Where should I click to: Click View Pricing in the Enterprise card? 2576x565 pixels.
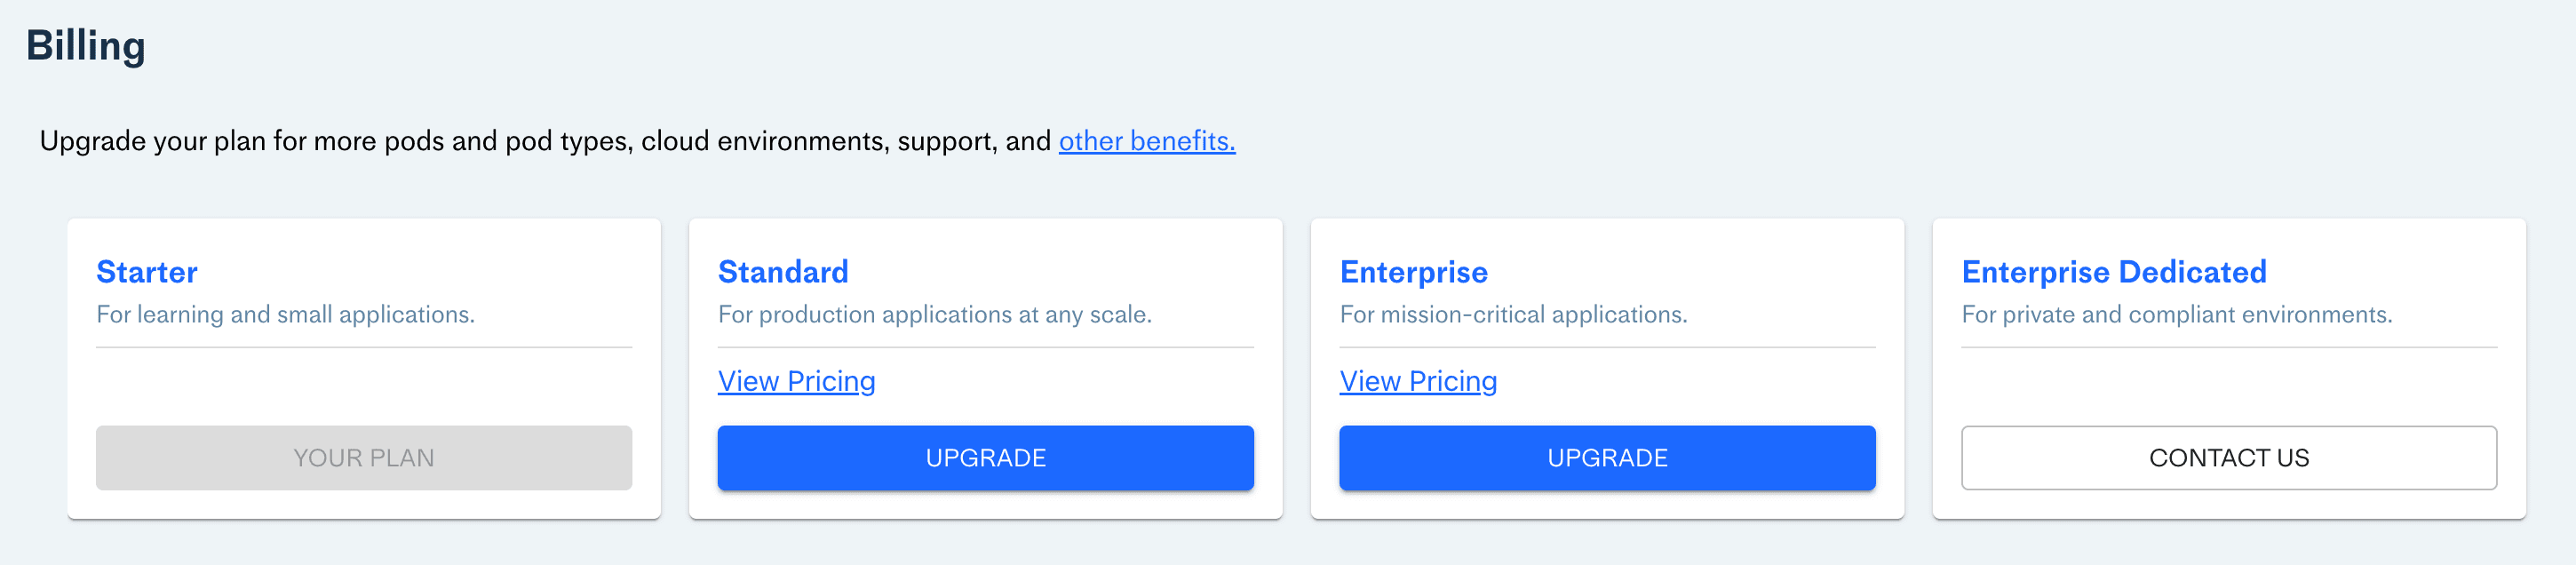pyautogui.click(x=1418, y=381)
